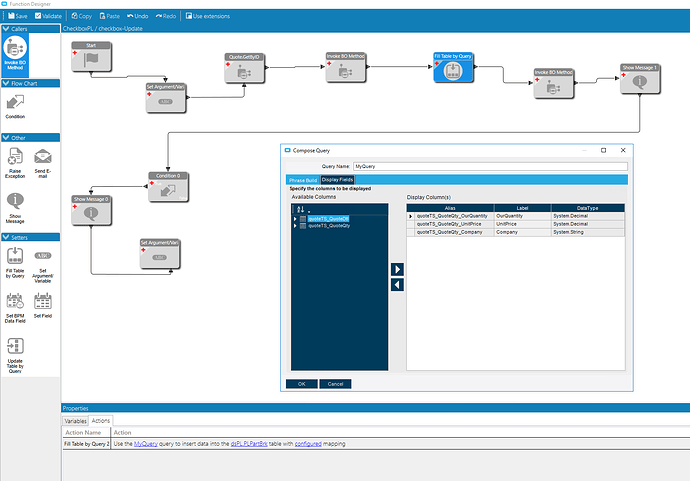The height and width of the screenshot is (481, 690).
Task: Add column with right arrow button
Action: [397, 269]
